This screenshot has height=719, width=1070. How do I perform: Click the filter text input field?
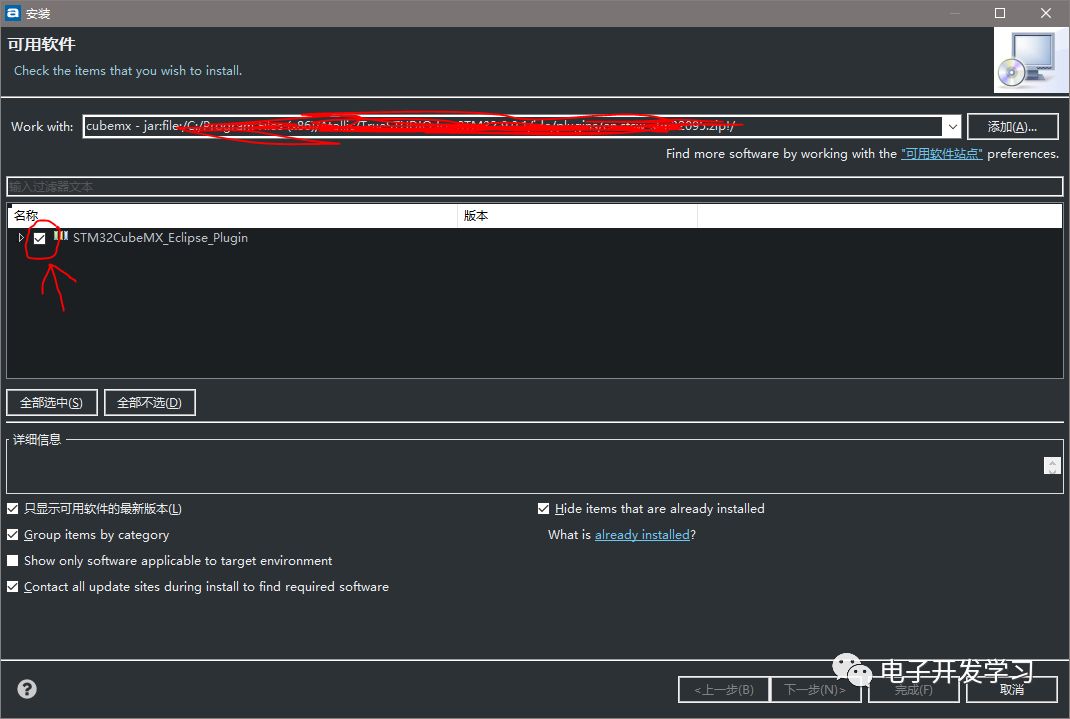[x=535, y=186]
